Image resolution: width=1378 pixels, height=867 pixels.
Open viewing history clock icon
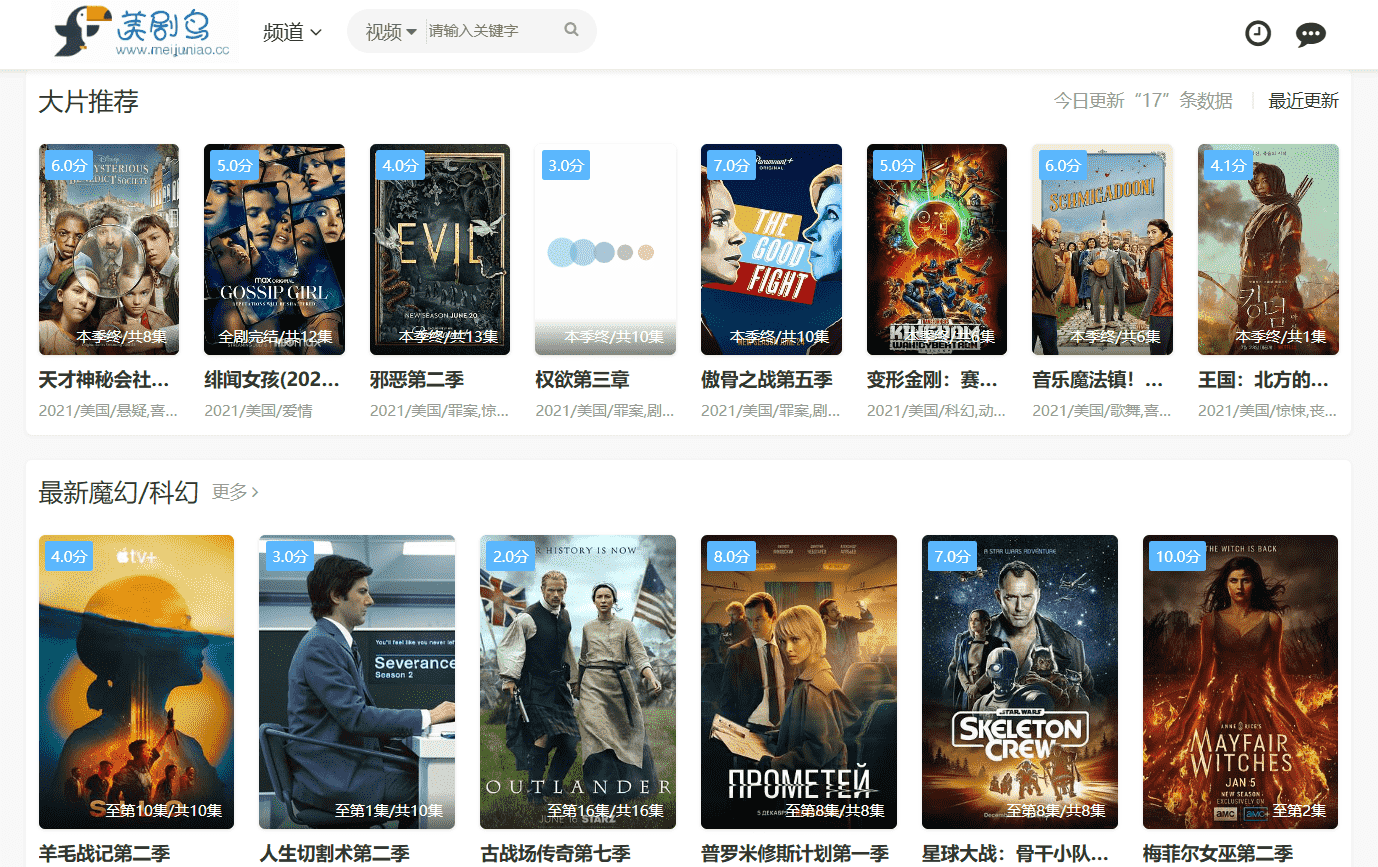click(1258, 34)
